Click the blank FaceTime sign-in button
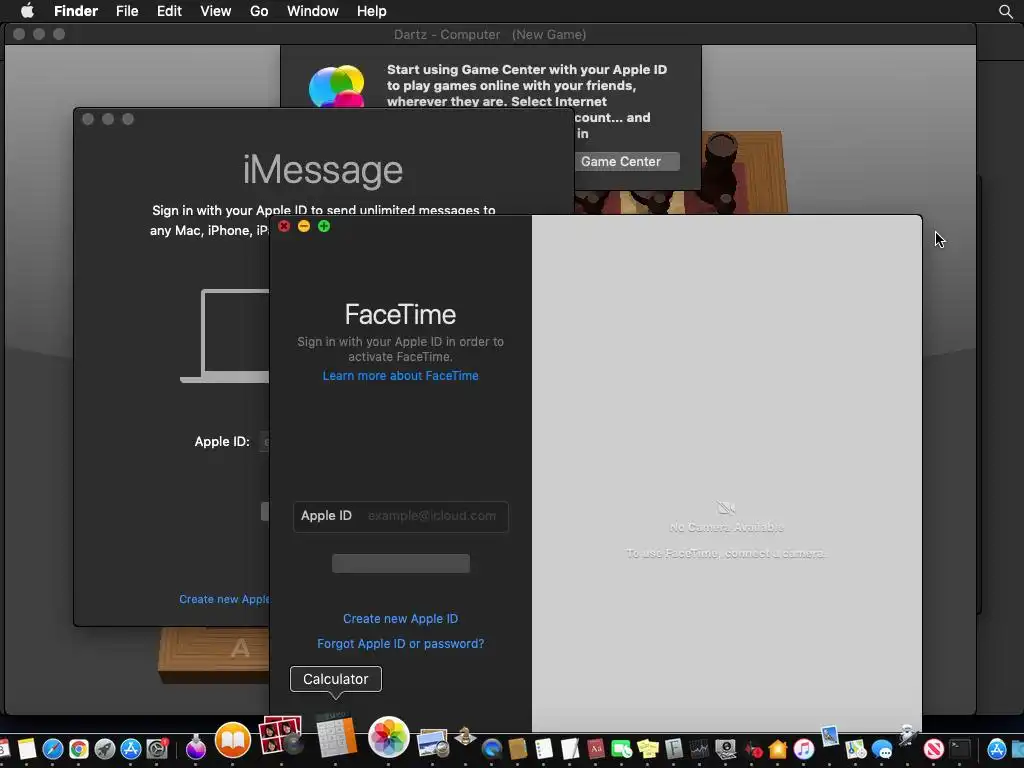The image size is (1024, 768). [x=400, y=563]
